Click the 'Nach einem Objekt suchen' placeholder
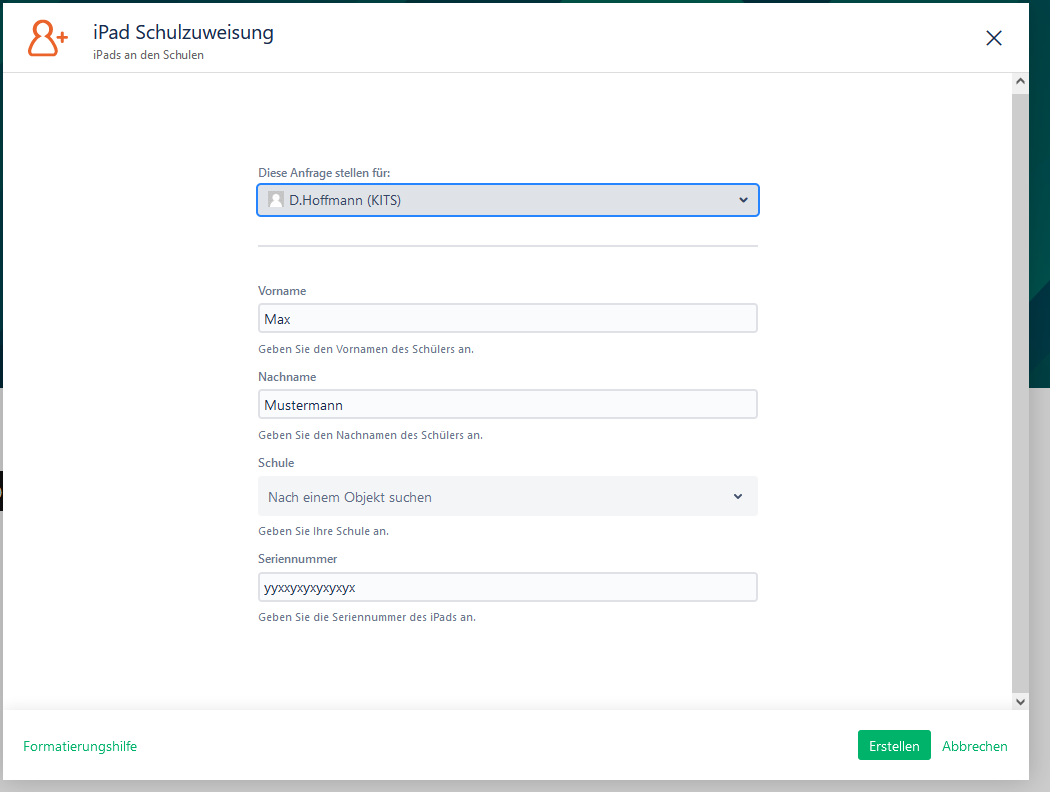Screen dimensions: 1050x792 [x=350, y=497]
